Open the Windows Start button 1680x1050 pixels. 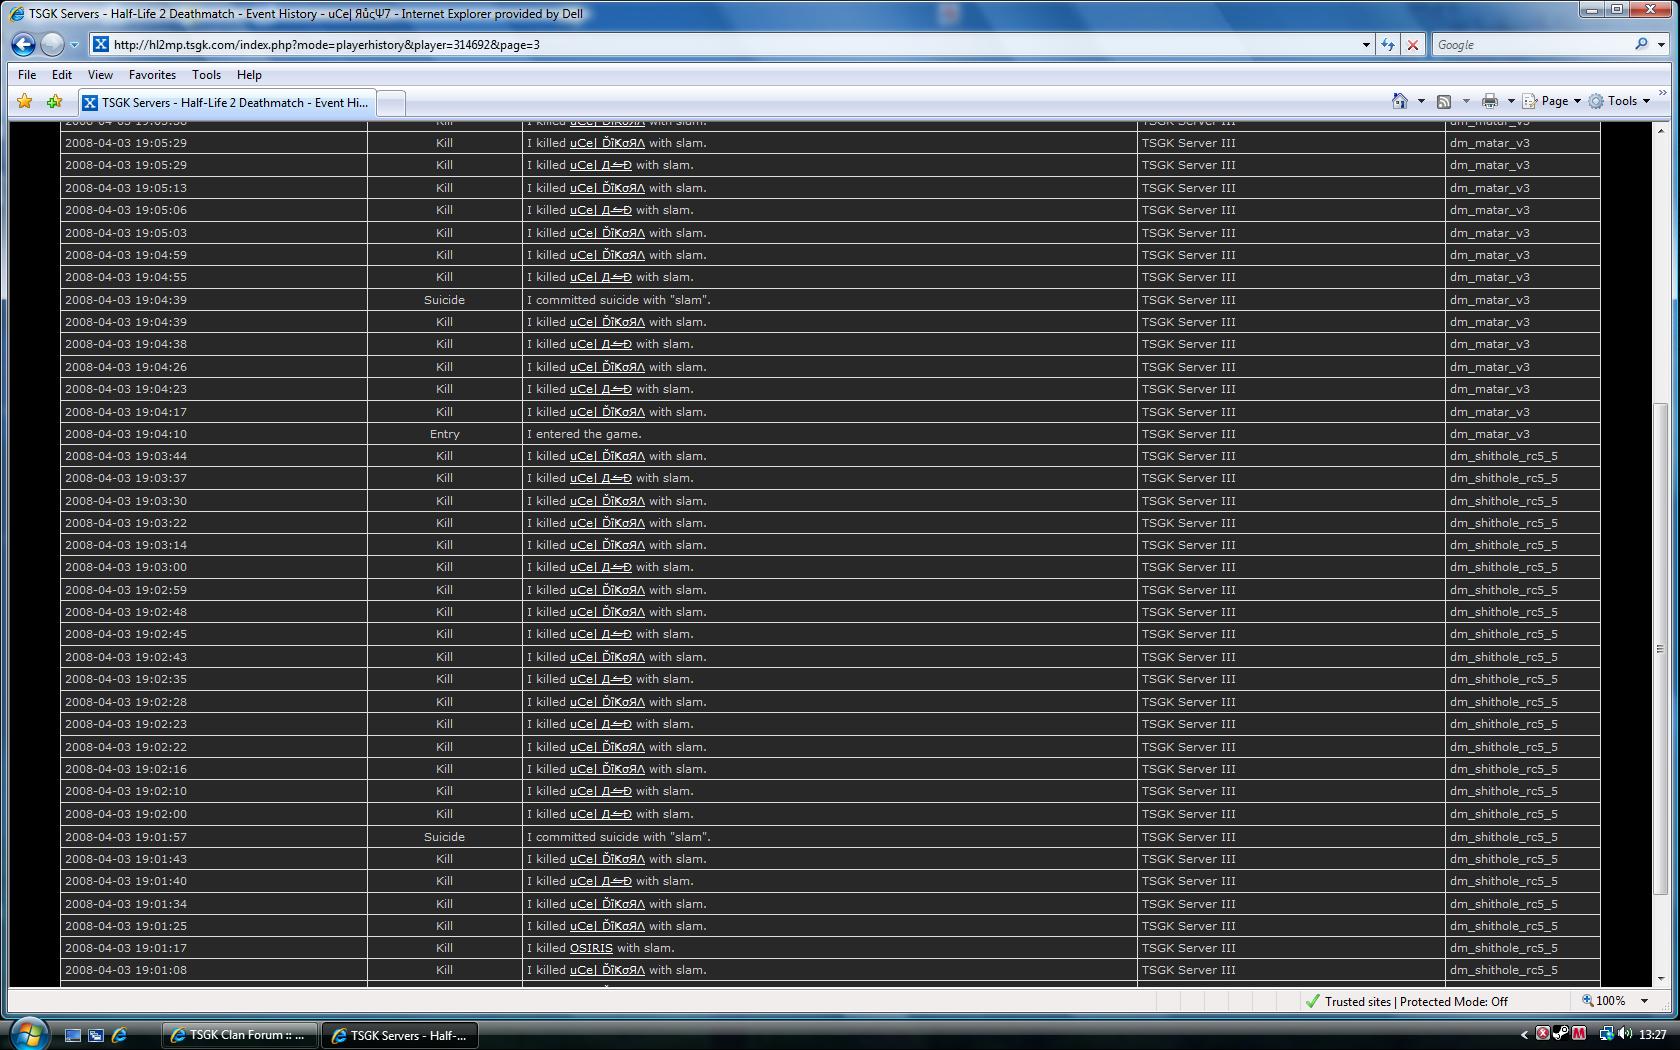[28, 1033]
